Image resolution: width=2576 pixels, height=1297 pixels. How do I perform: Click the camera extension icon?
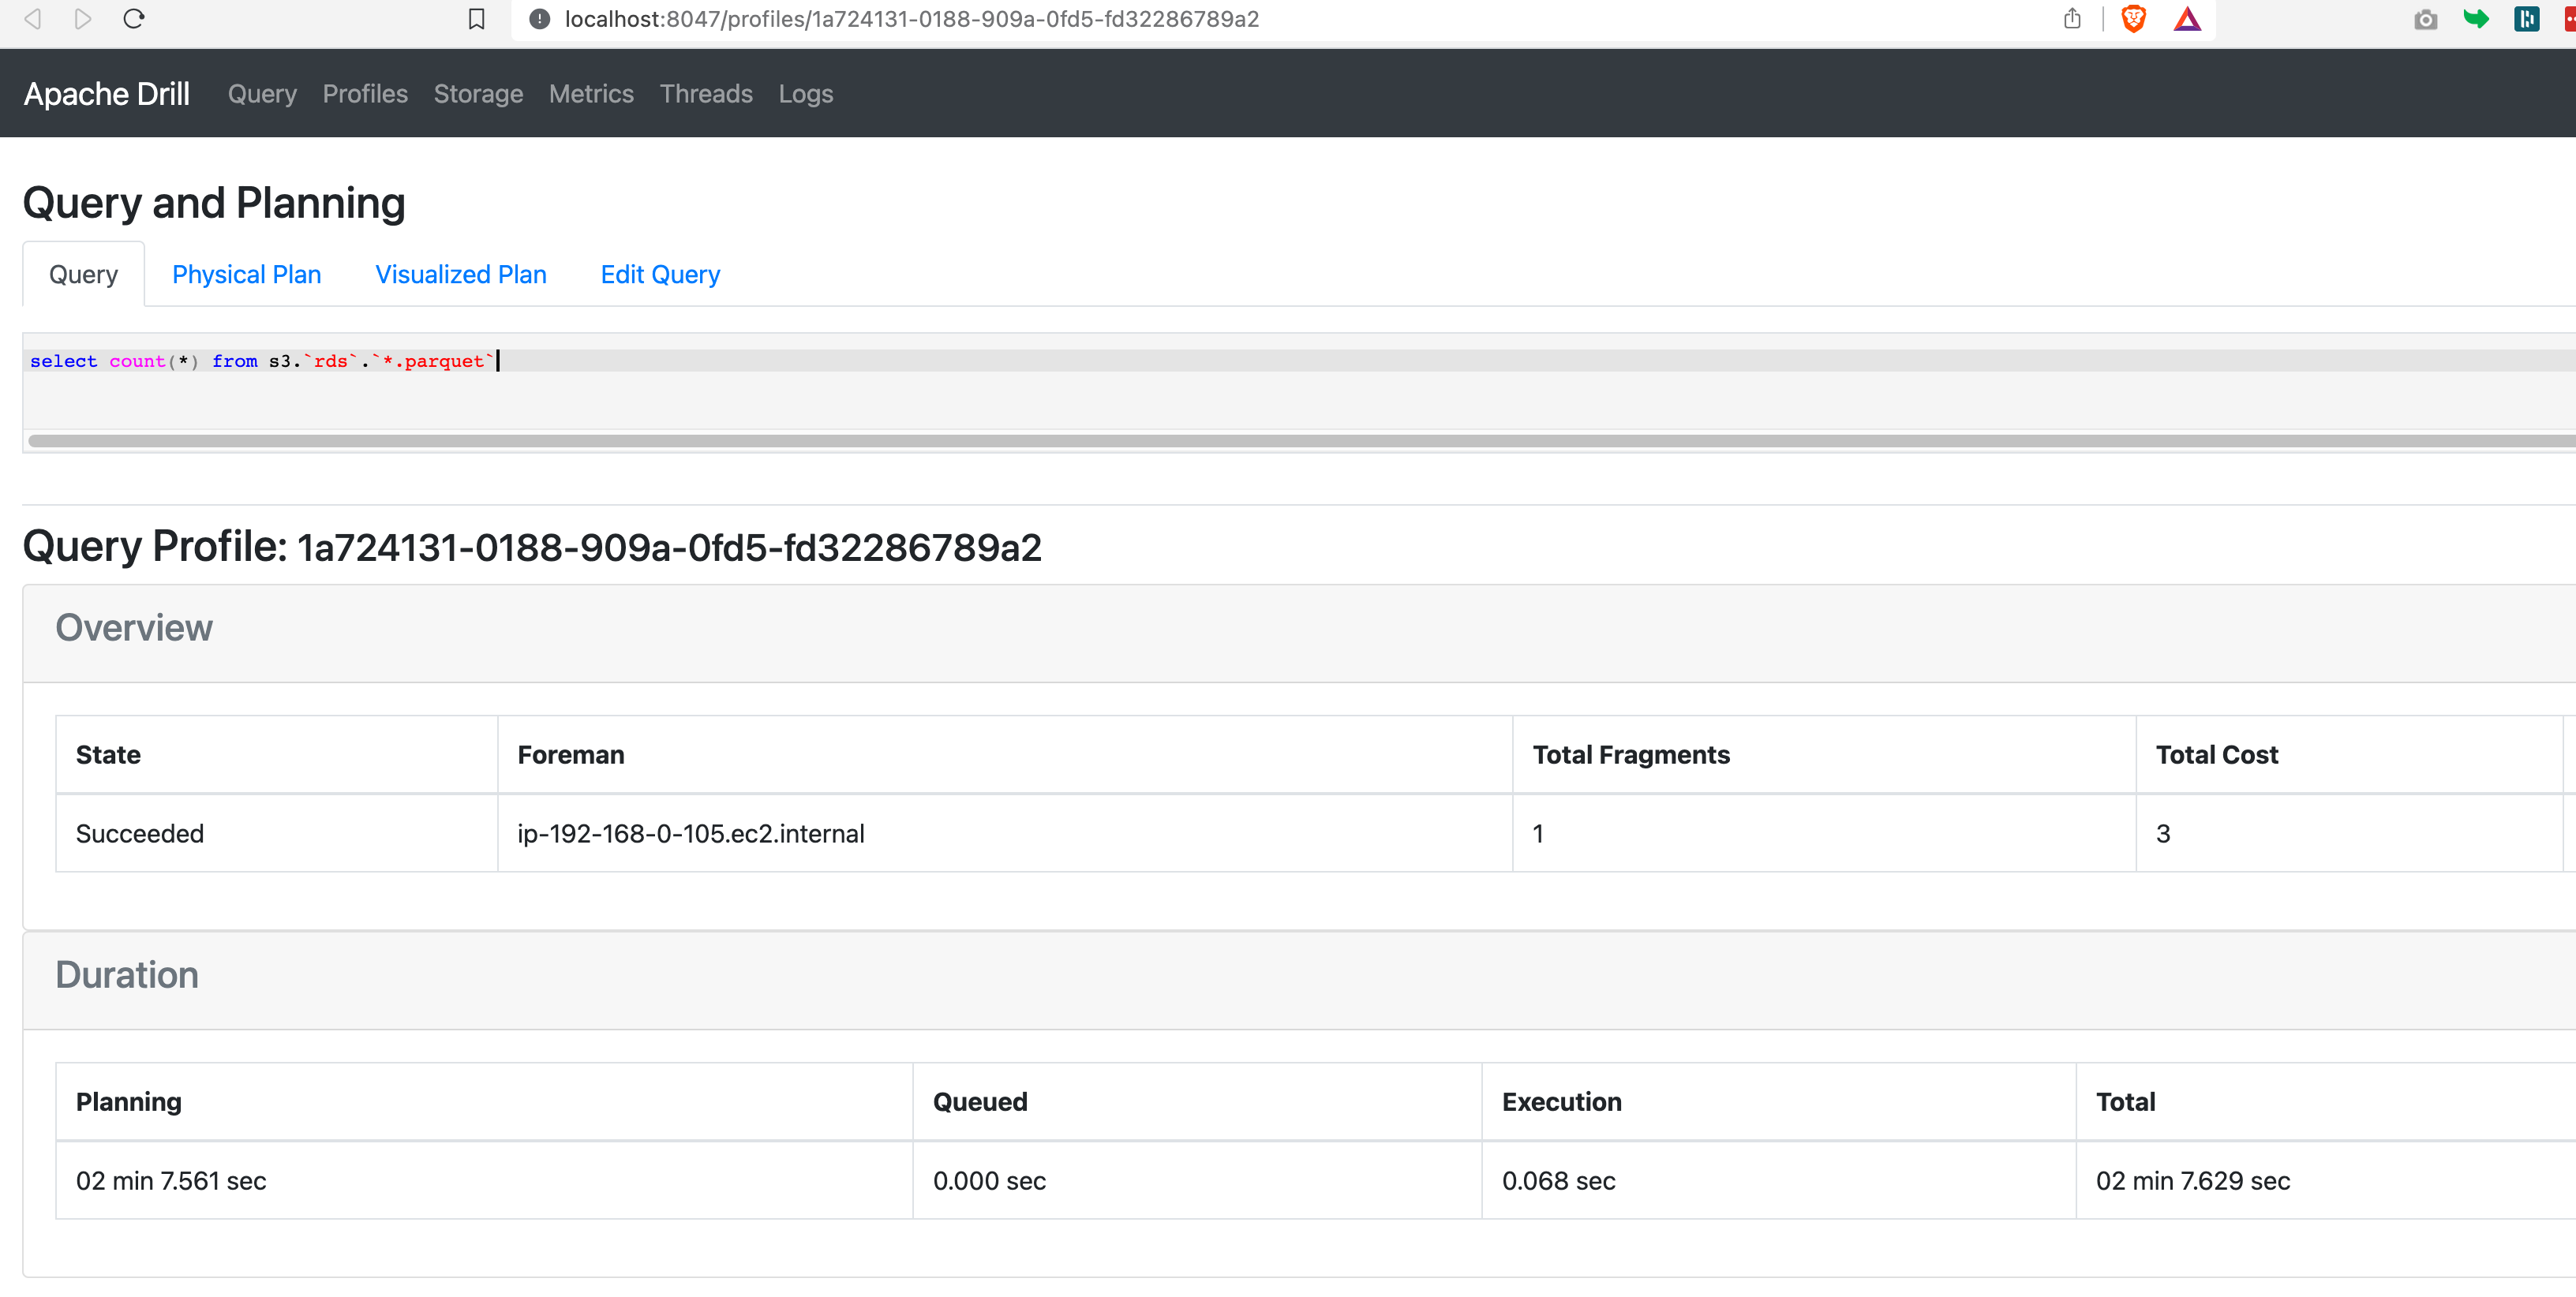2425,19
